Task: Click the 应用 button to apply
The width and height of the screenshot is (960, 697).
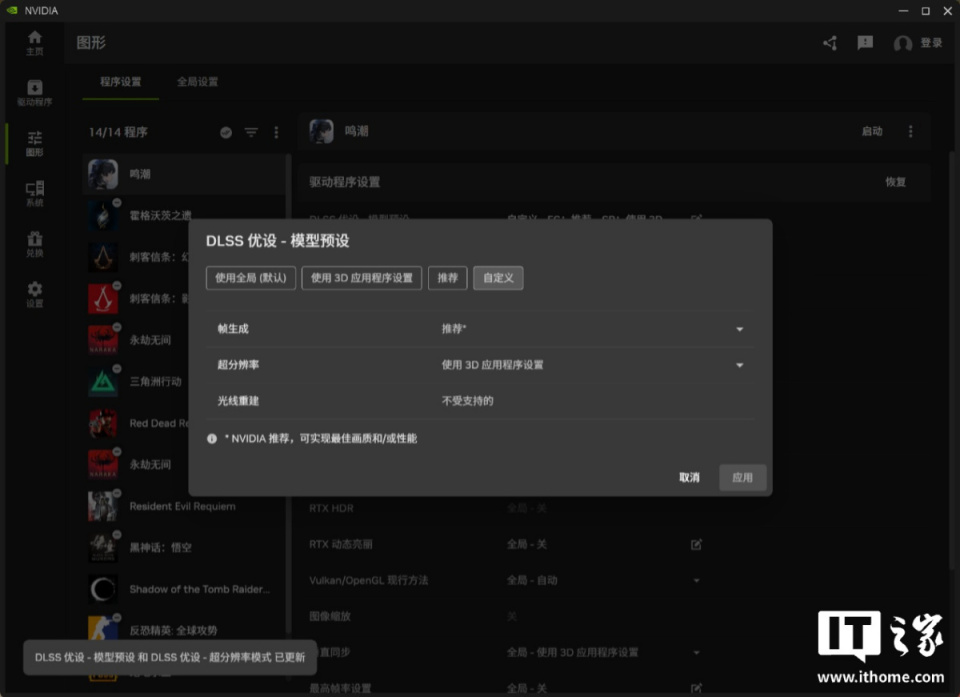Action: tap(742, 478)
